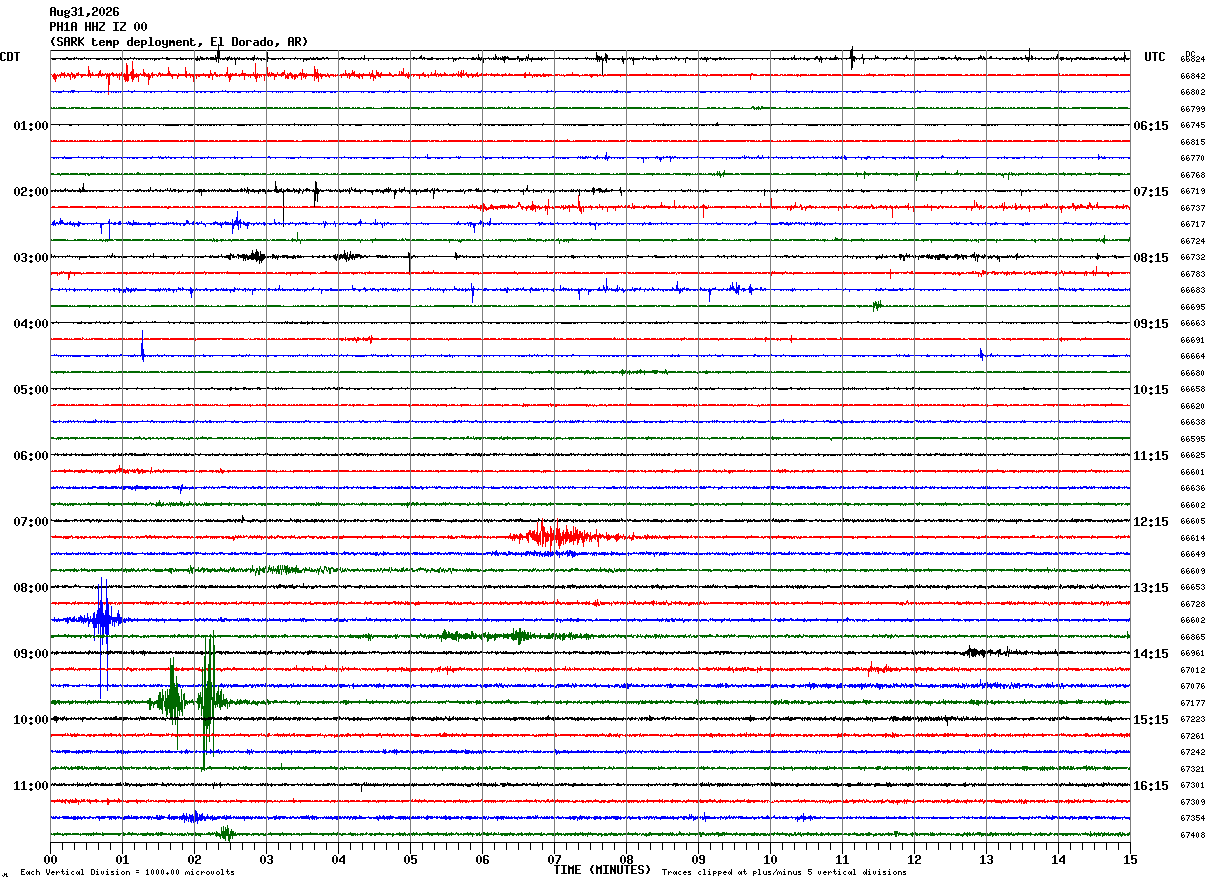Click minute 07 on the bottom axis
This screenshot has width=1210, height=886.
coord(554,859)
